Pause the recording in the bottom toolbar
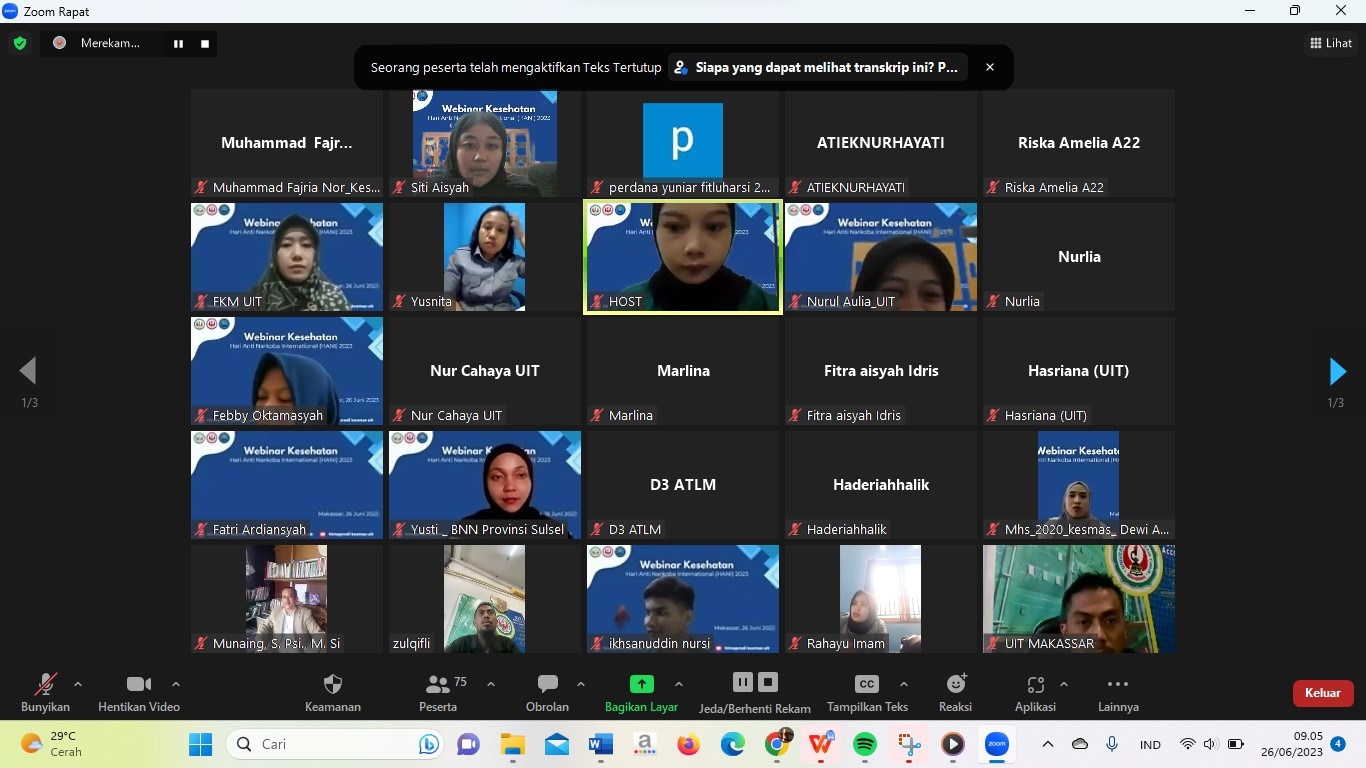The height and width of the screenshot is (768, 1366). tap(742, 682)
